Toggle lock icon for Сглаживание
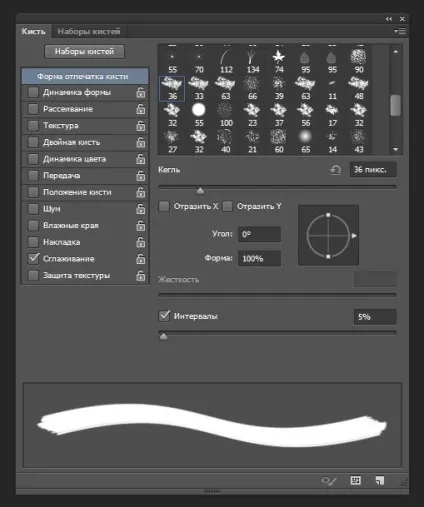This screenshot has width=424, height=507. click(x=141, y=259)
